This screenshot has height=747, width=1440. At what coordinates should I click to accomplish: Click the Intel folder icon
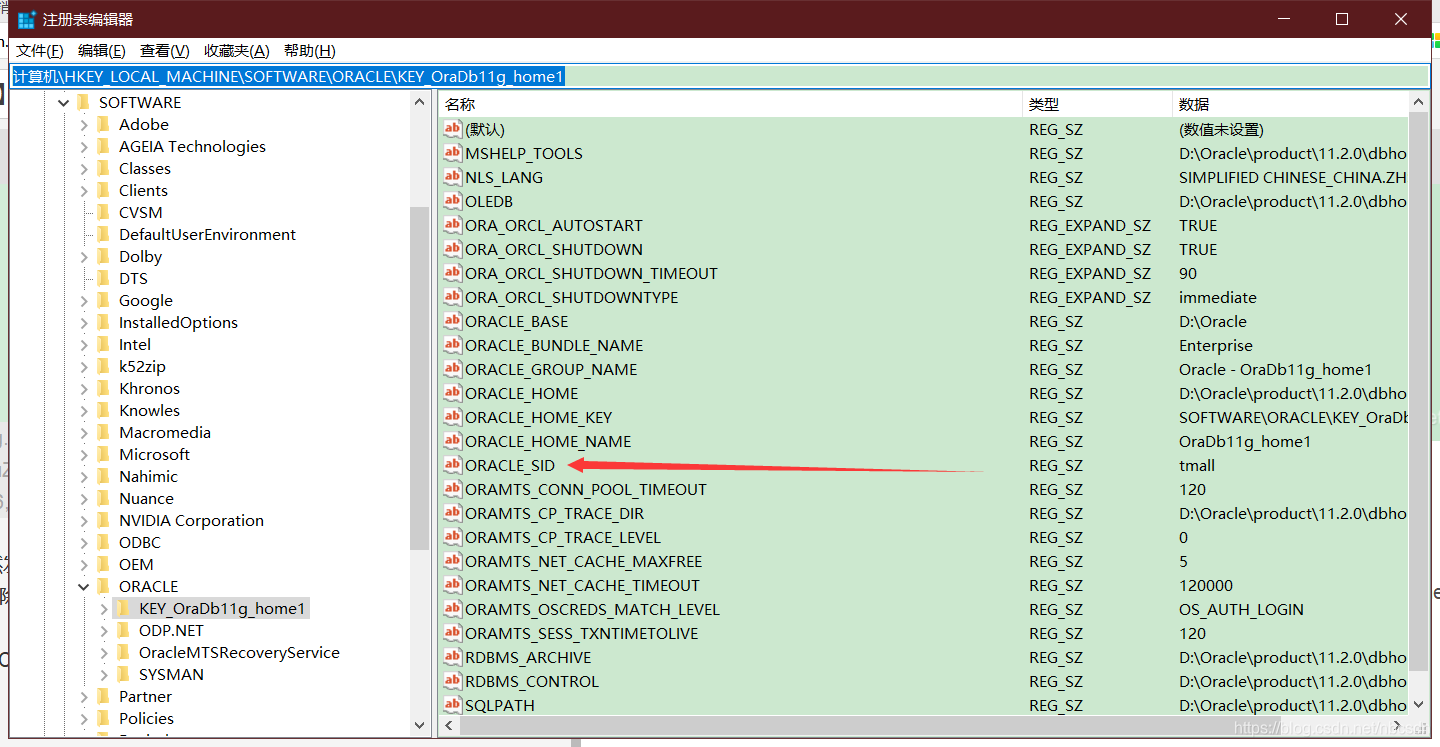point(103,344)
